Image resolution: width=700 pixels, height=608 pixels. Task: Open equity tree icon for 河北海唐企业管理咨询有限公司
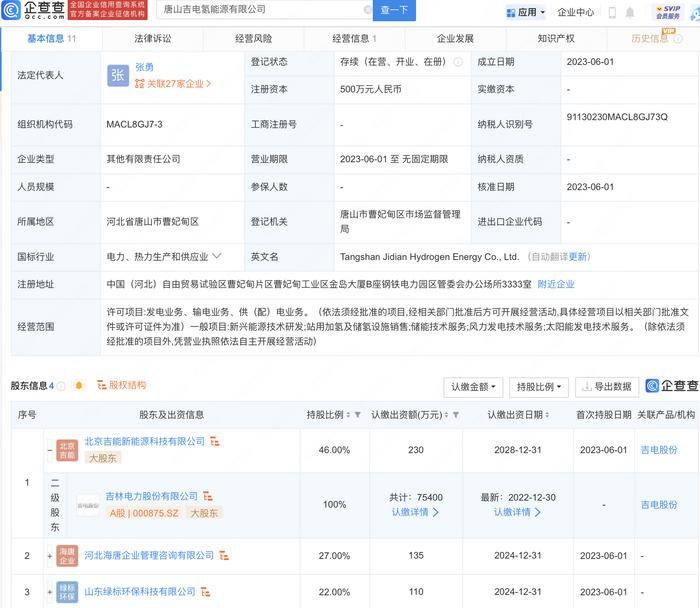(x=224, y=556)
